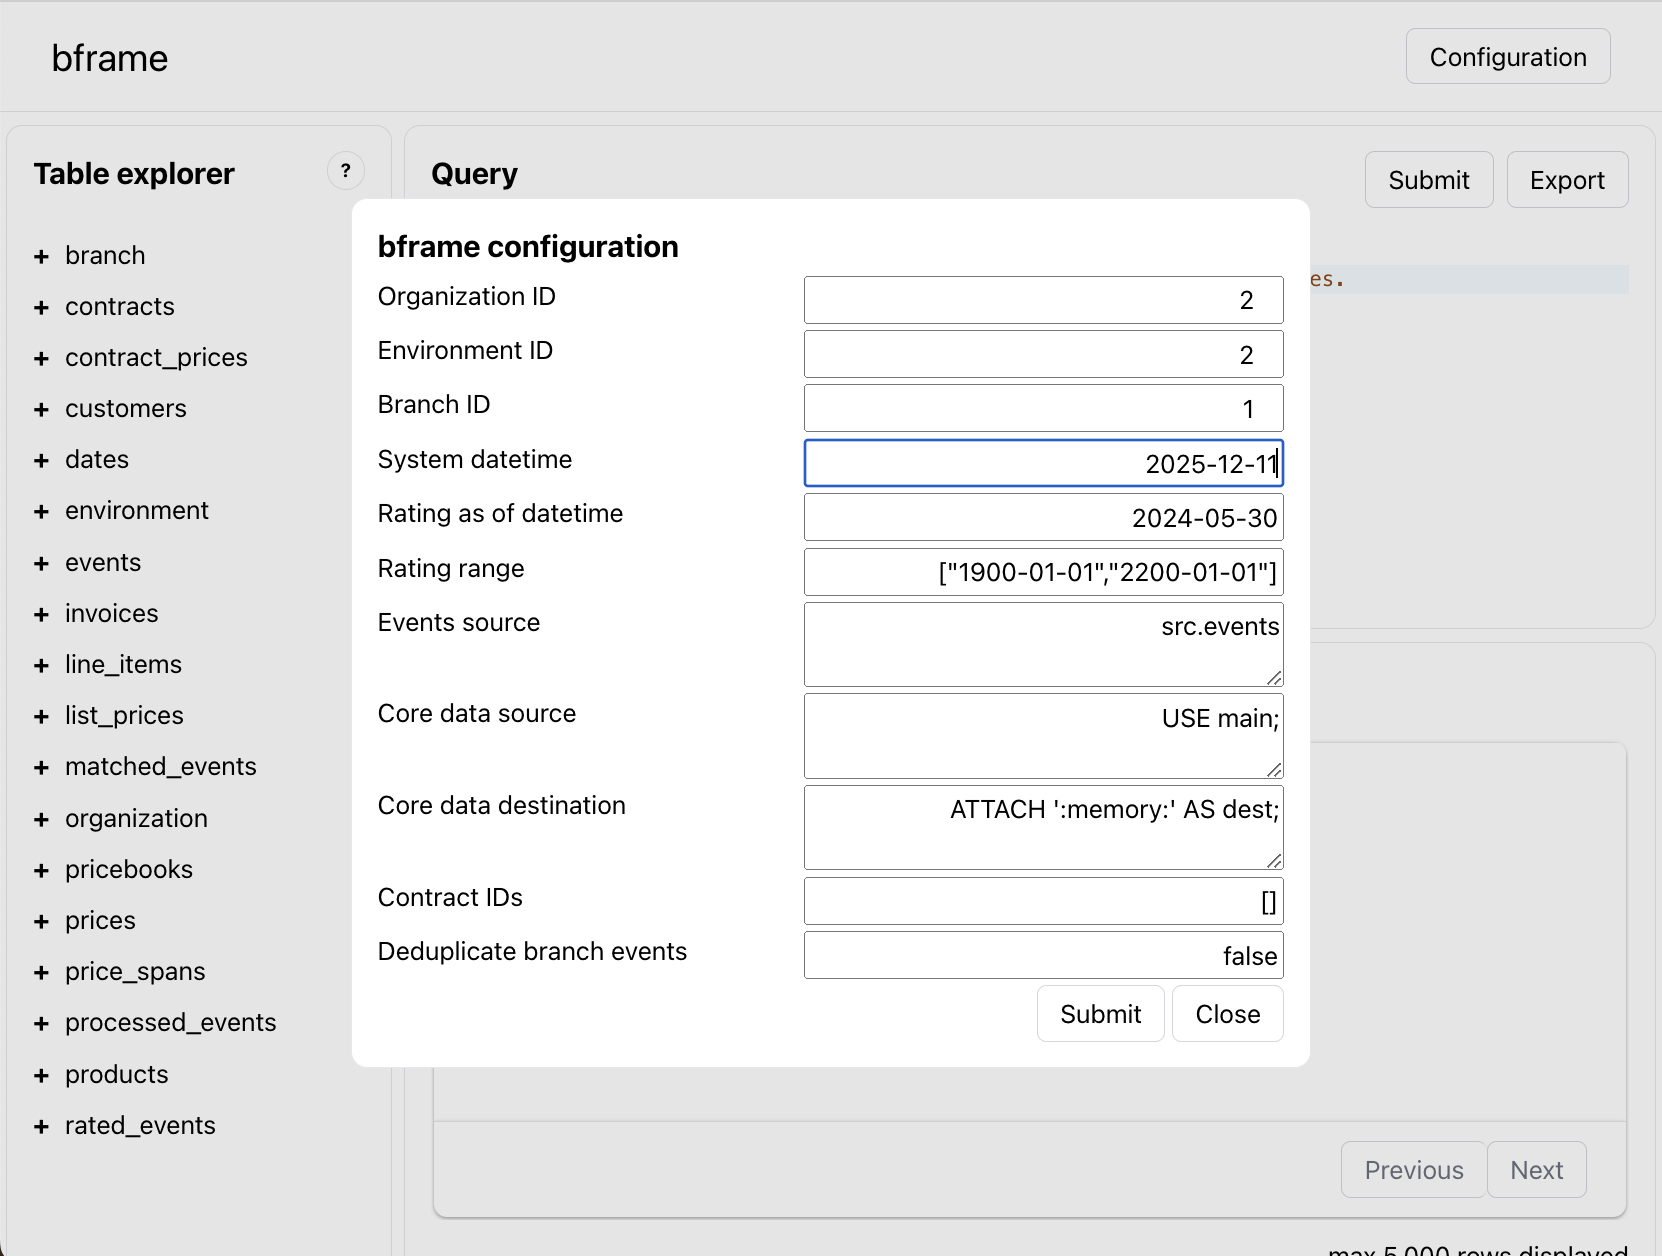Expand the organization table

pos(41,820)
